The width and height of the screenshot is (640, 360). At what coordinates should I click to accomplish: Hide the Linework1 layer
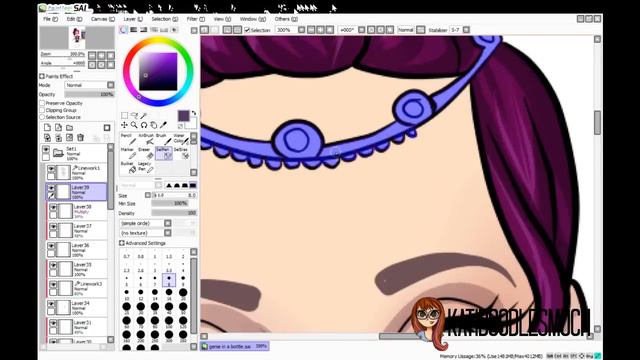pos(51,169)
